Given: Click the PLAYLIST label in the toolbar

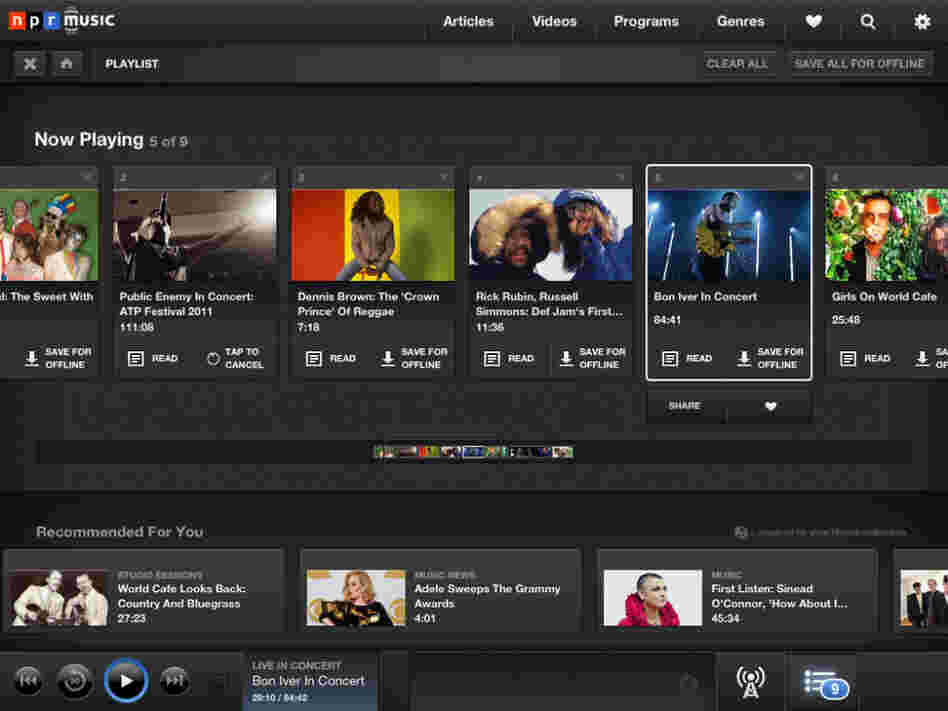Looking at the screenshot, I should point(132,64).
